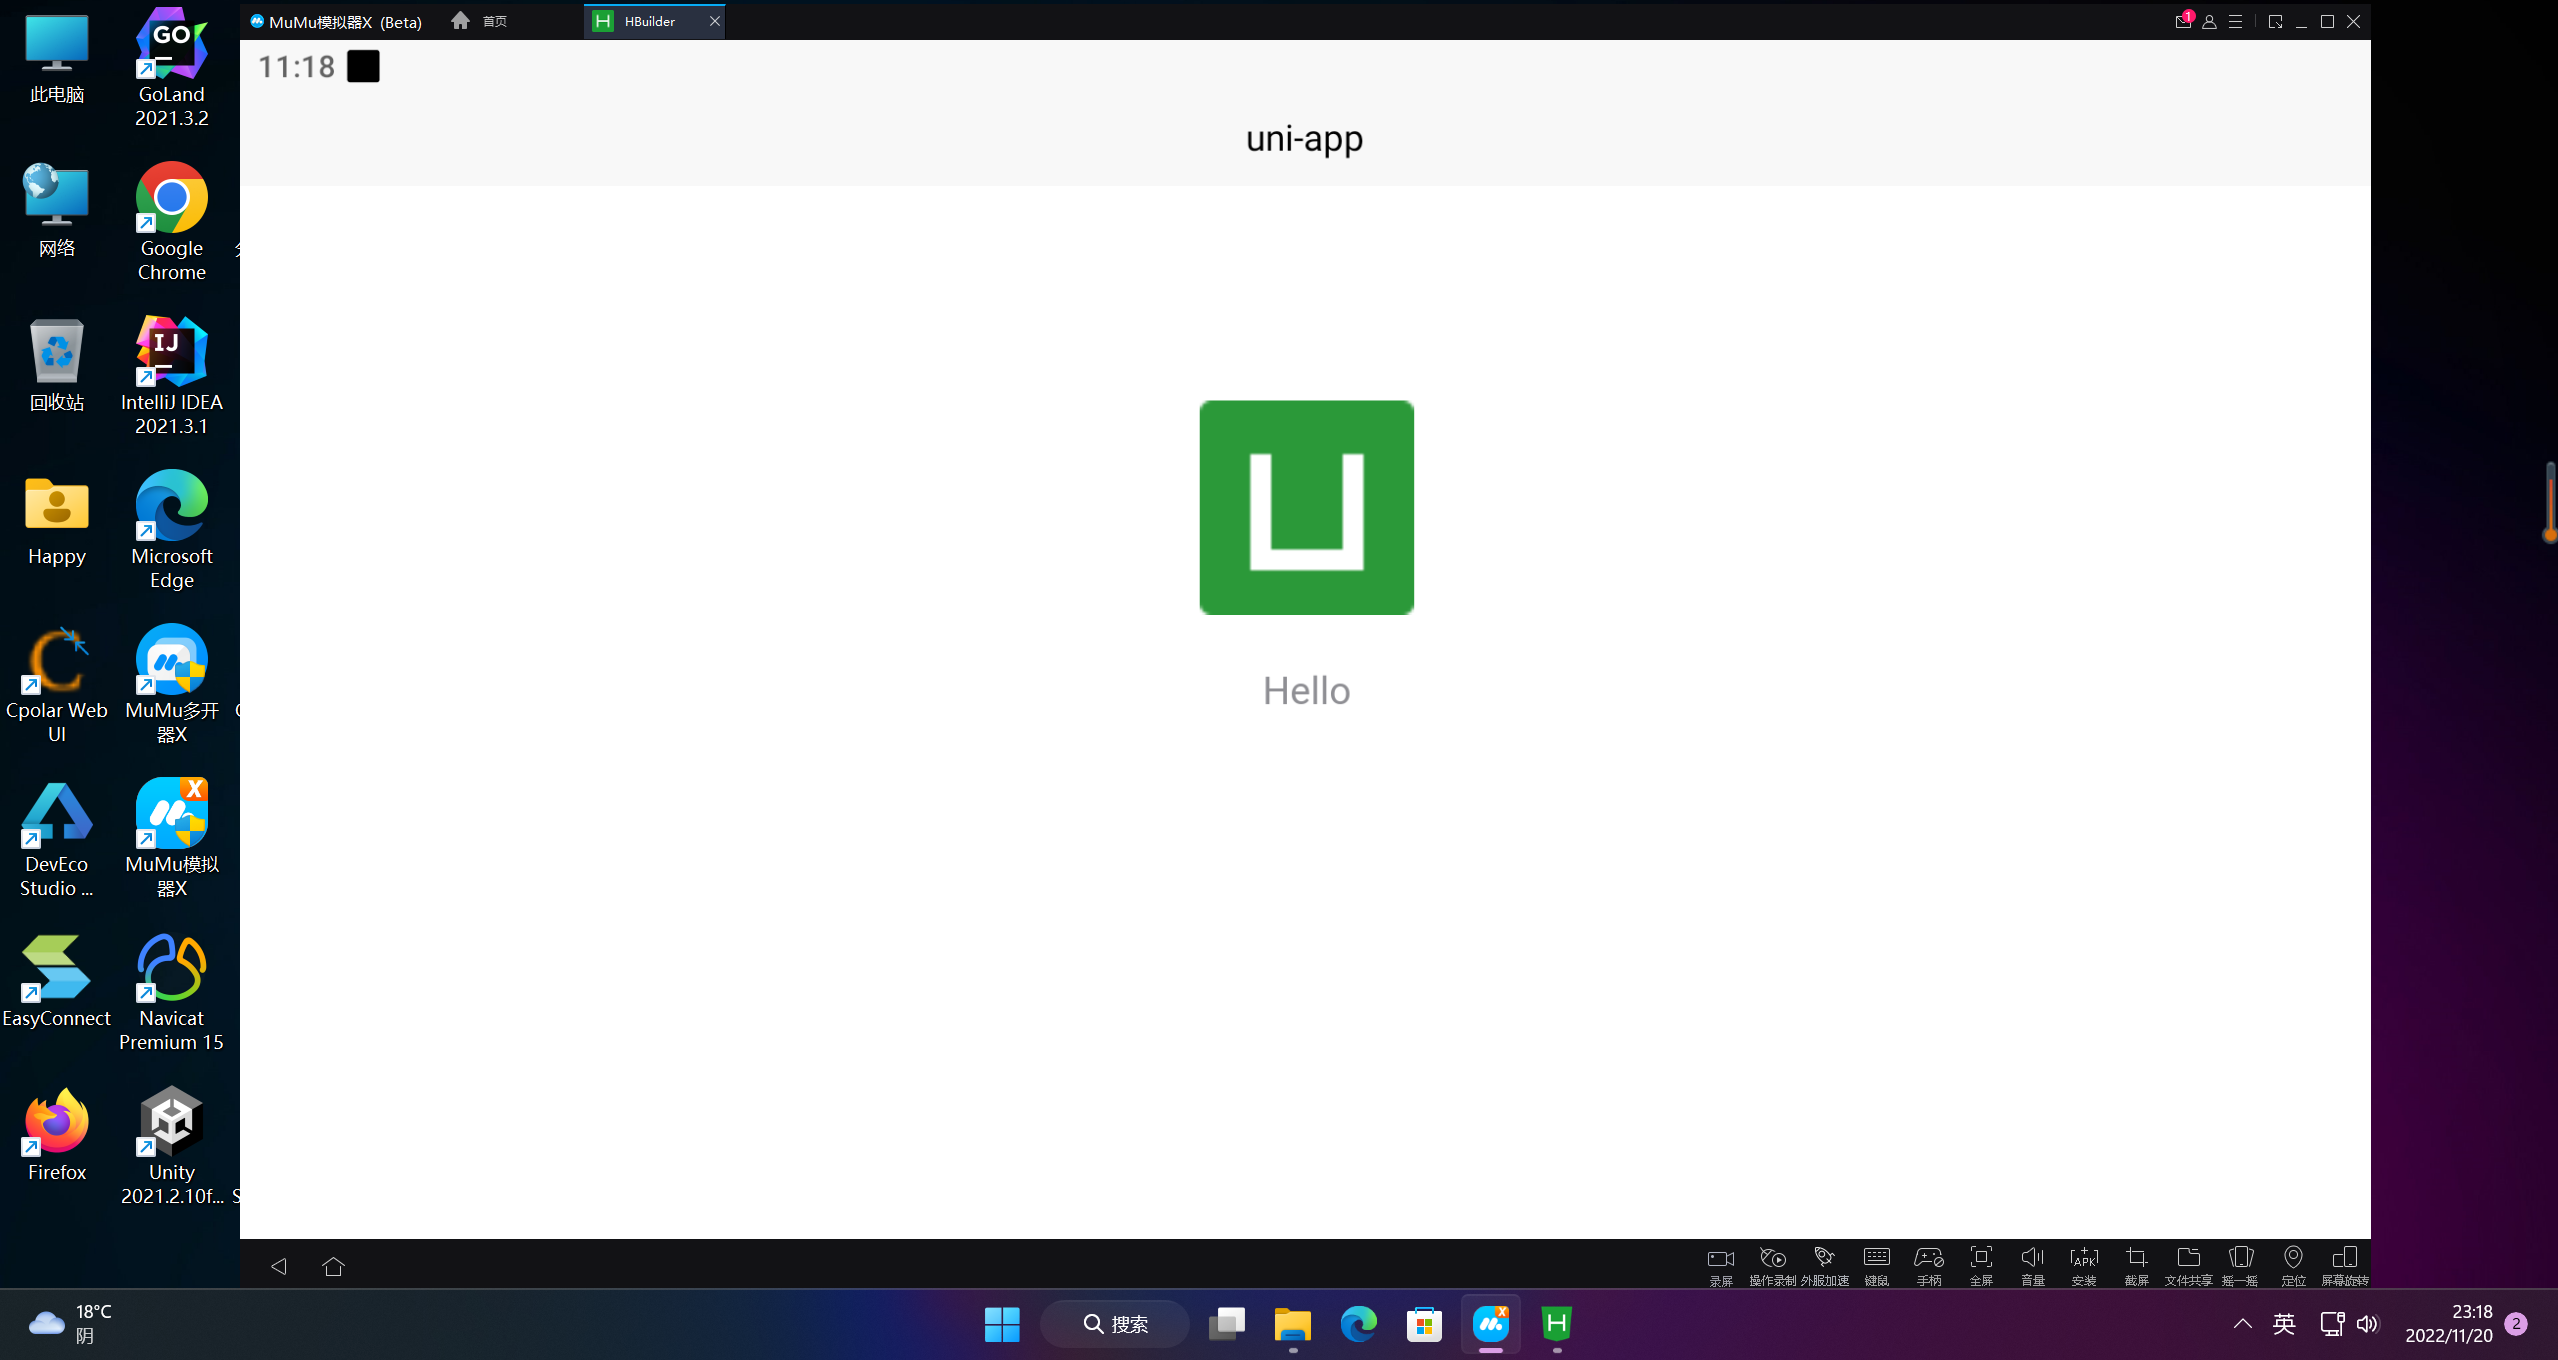
Task: Open 文件共享 shared folder
Action: [2188, 1265]
